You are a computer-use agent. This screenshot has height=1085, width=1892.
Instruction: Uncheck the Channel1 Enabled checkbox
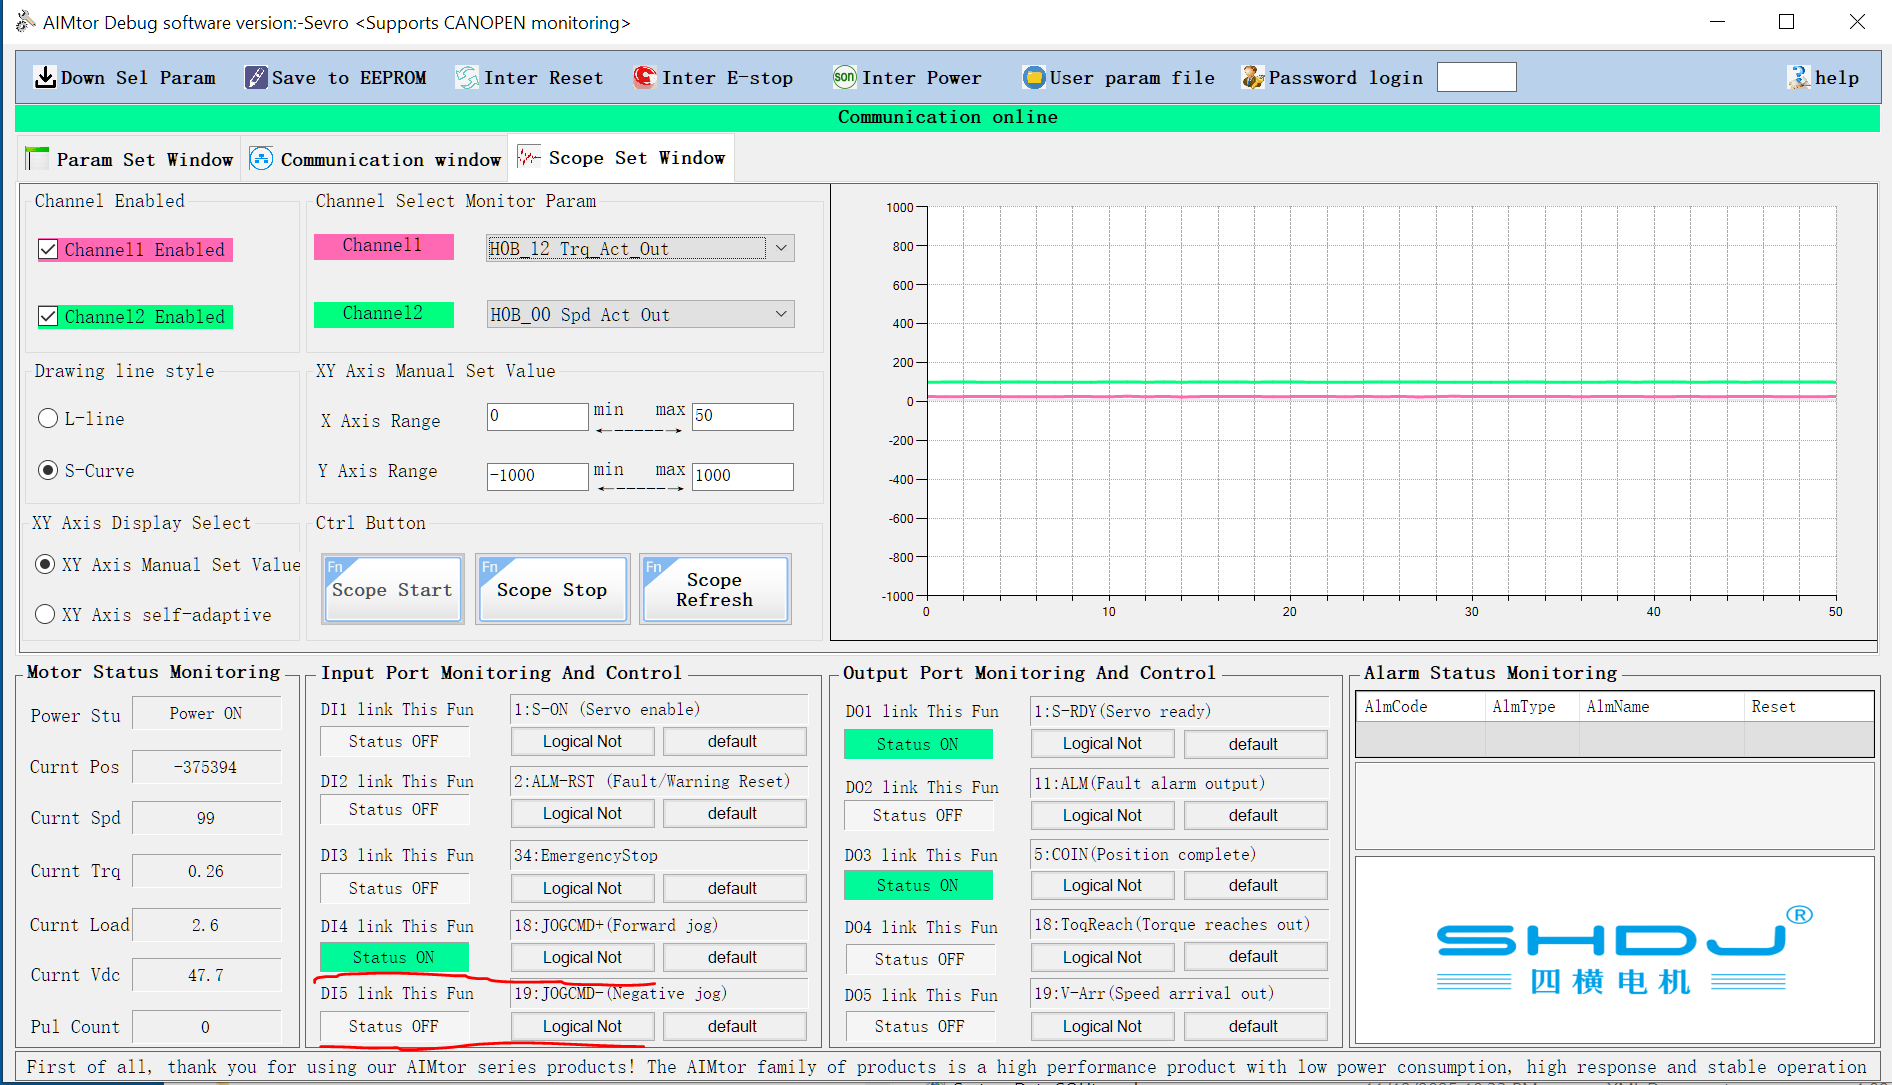point(48,250)
